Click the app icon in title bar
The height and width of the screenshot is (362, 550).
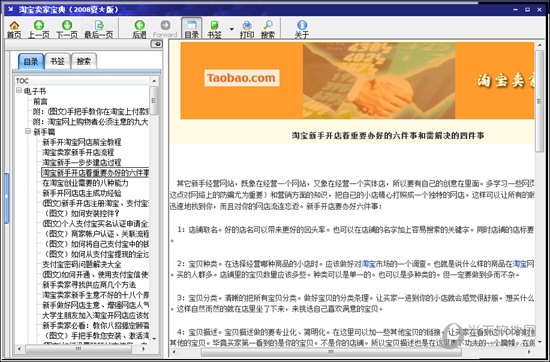(10, 9)
